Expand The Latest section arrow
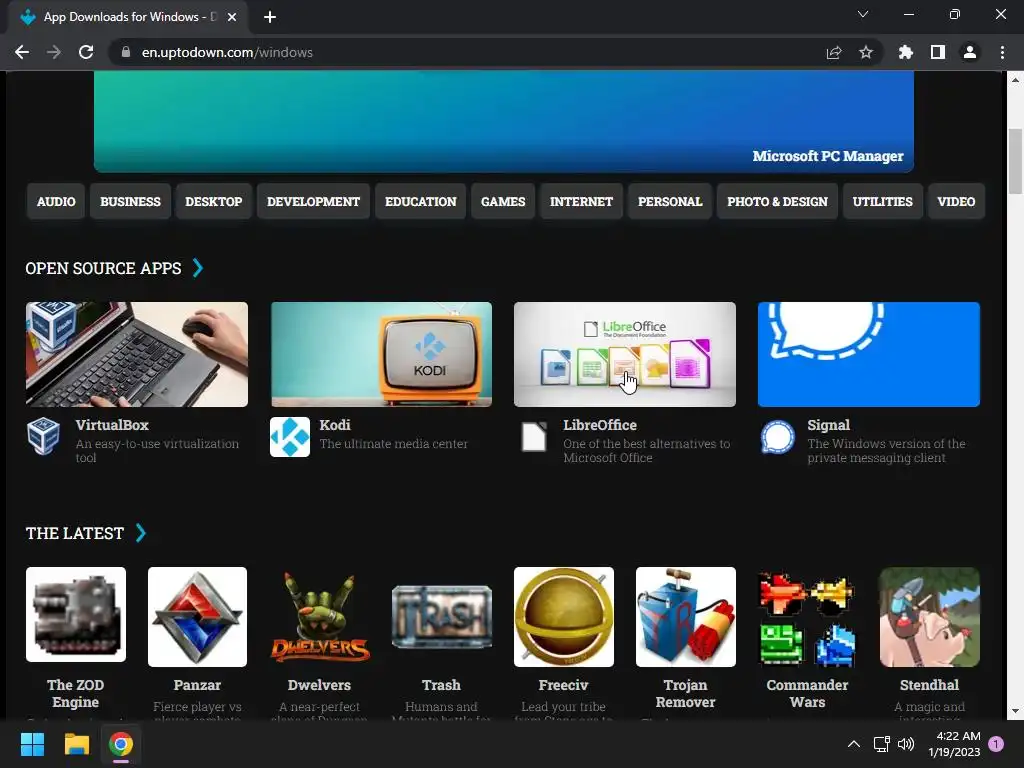1024x768 pixels. 141,533
